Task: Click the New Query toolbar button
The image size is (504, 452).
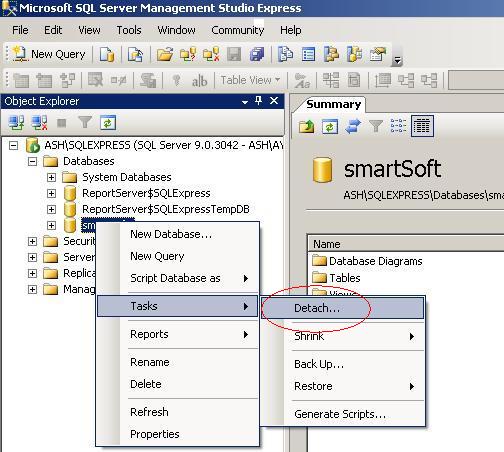Action: (x=49, y=54)
